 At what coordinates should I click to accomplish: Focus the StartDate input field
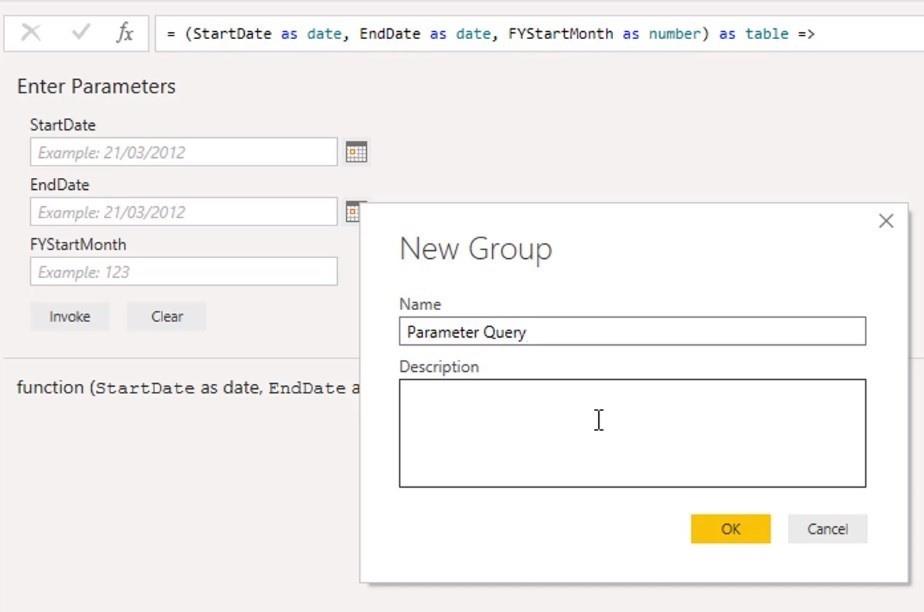pyautogui.click(x=184, y=152)
